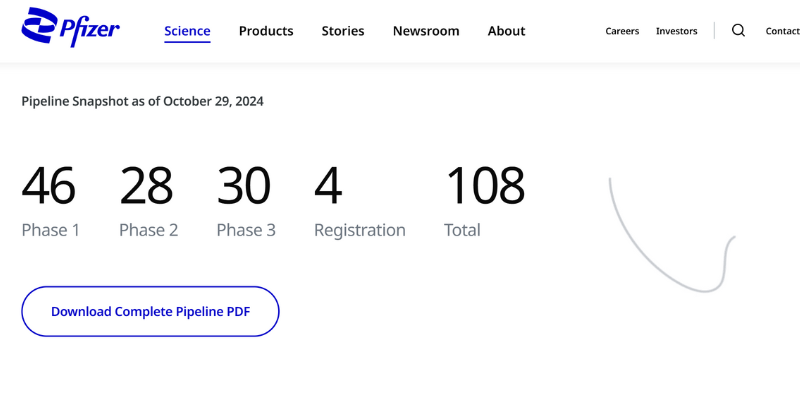The height and width of the screenshot is (400, 800).
Task: Visit the Careers link
Action: [622, 31]
